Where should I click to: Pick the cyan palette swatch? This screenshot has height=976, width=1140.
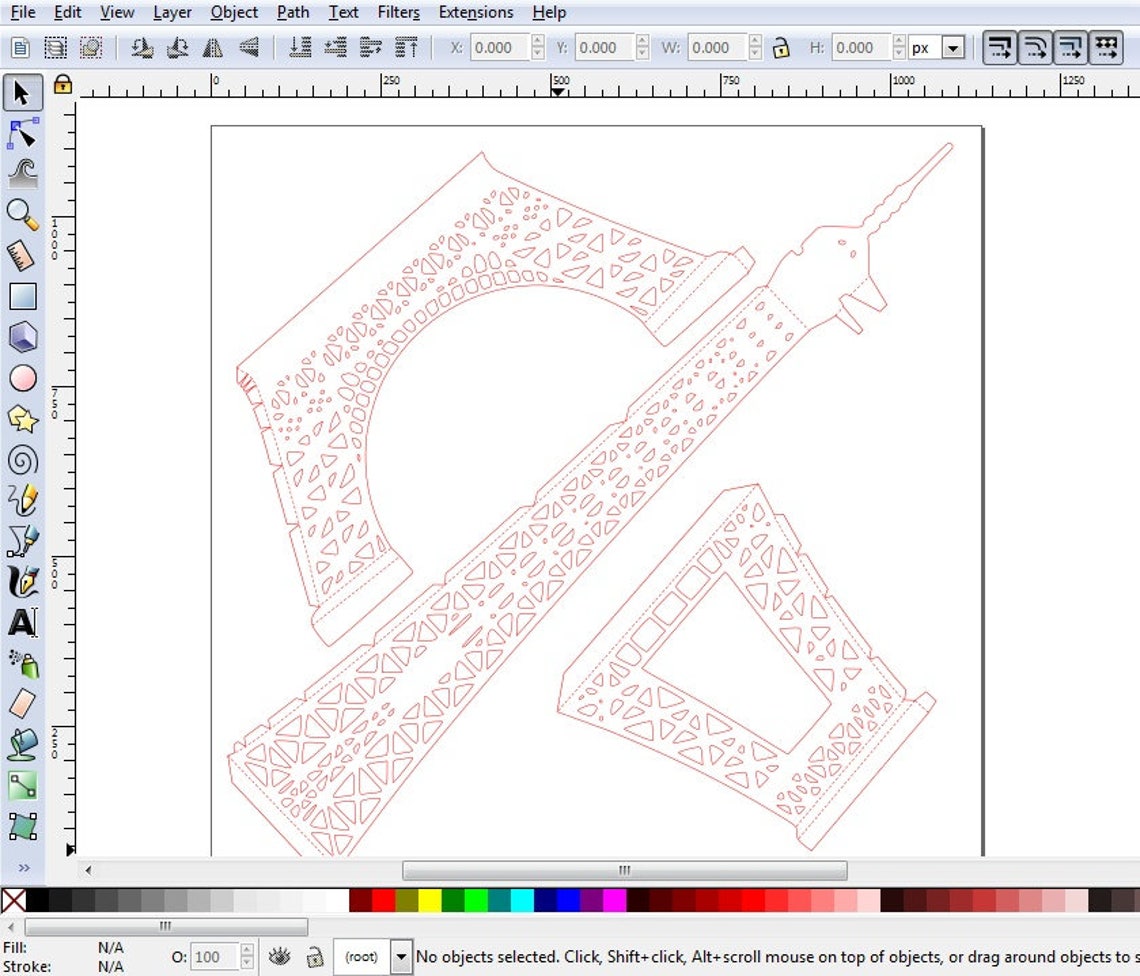pos(523,900)
